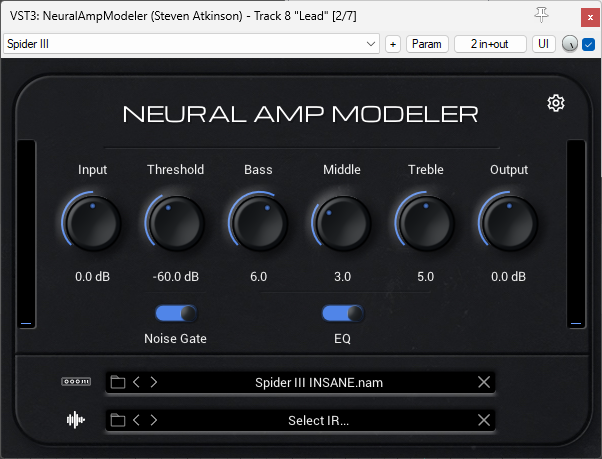Image resolution: width=602 pixels, height=459 pixels.
Task: Open plugin settings gear icon
Action: (x=556, y=103)
